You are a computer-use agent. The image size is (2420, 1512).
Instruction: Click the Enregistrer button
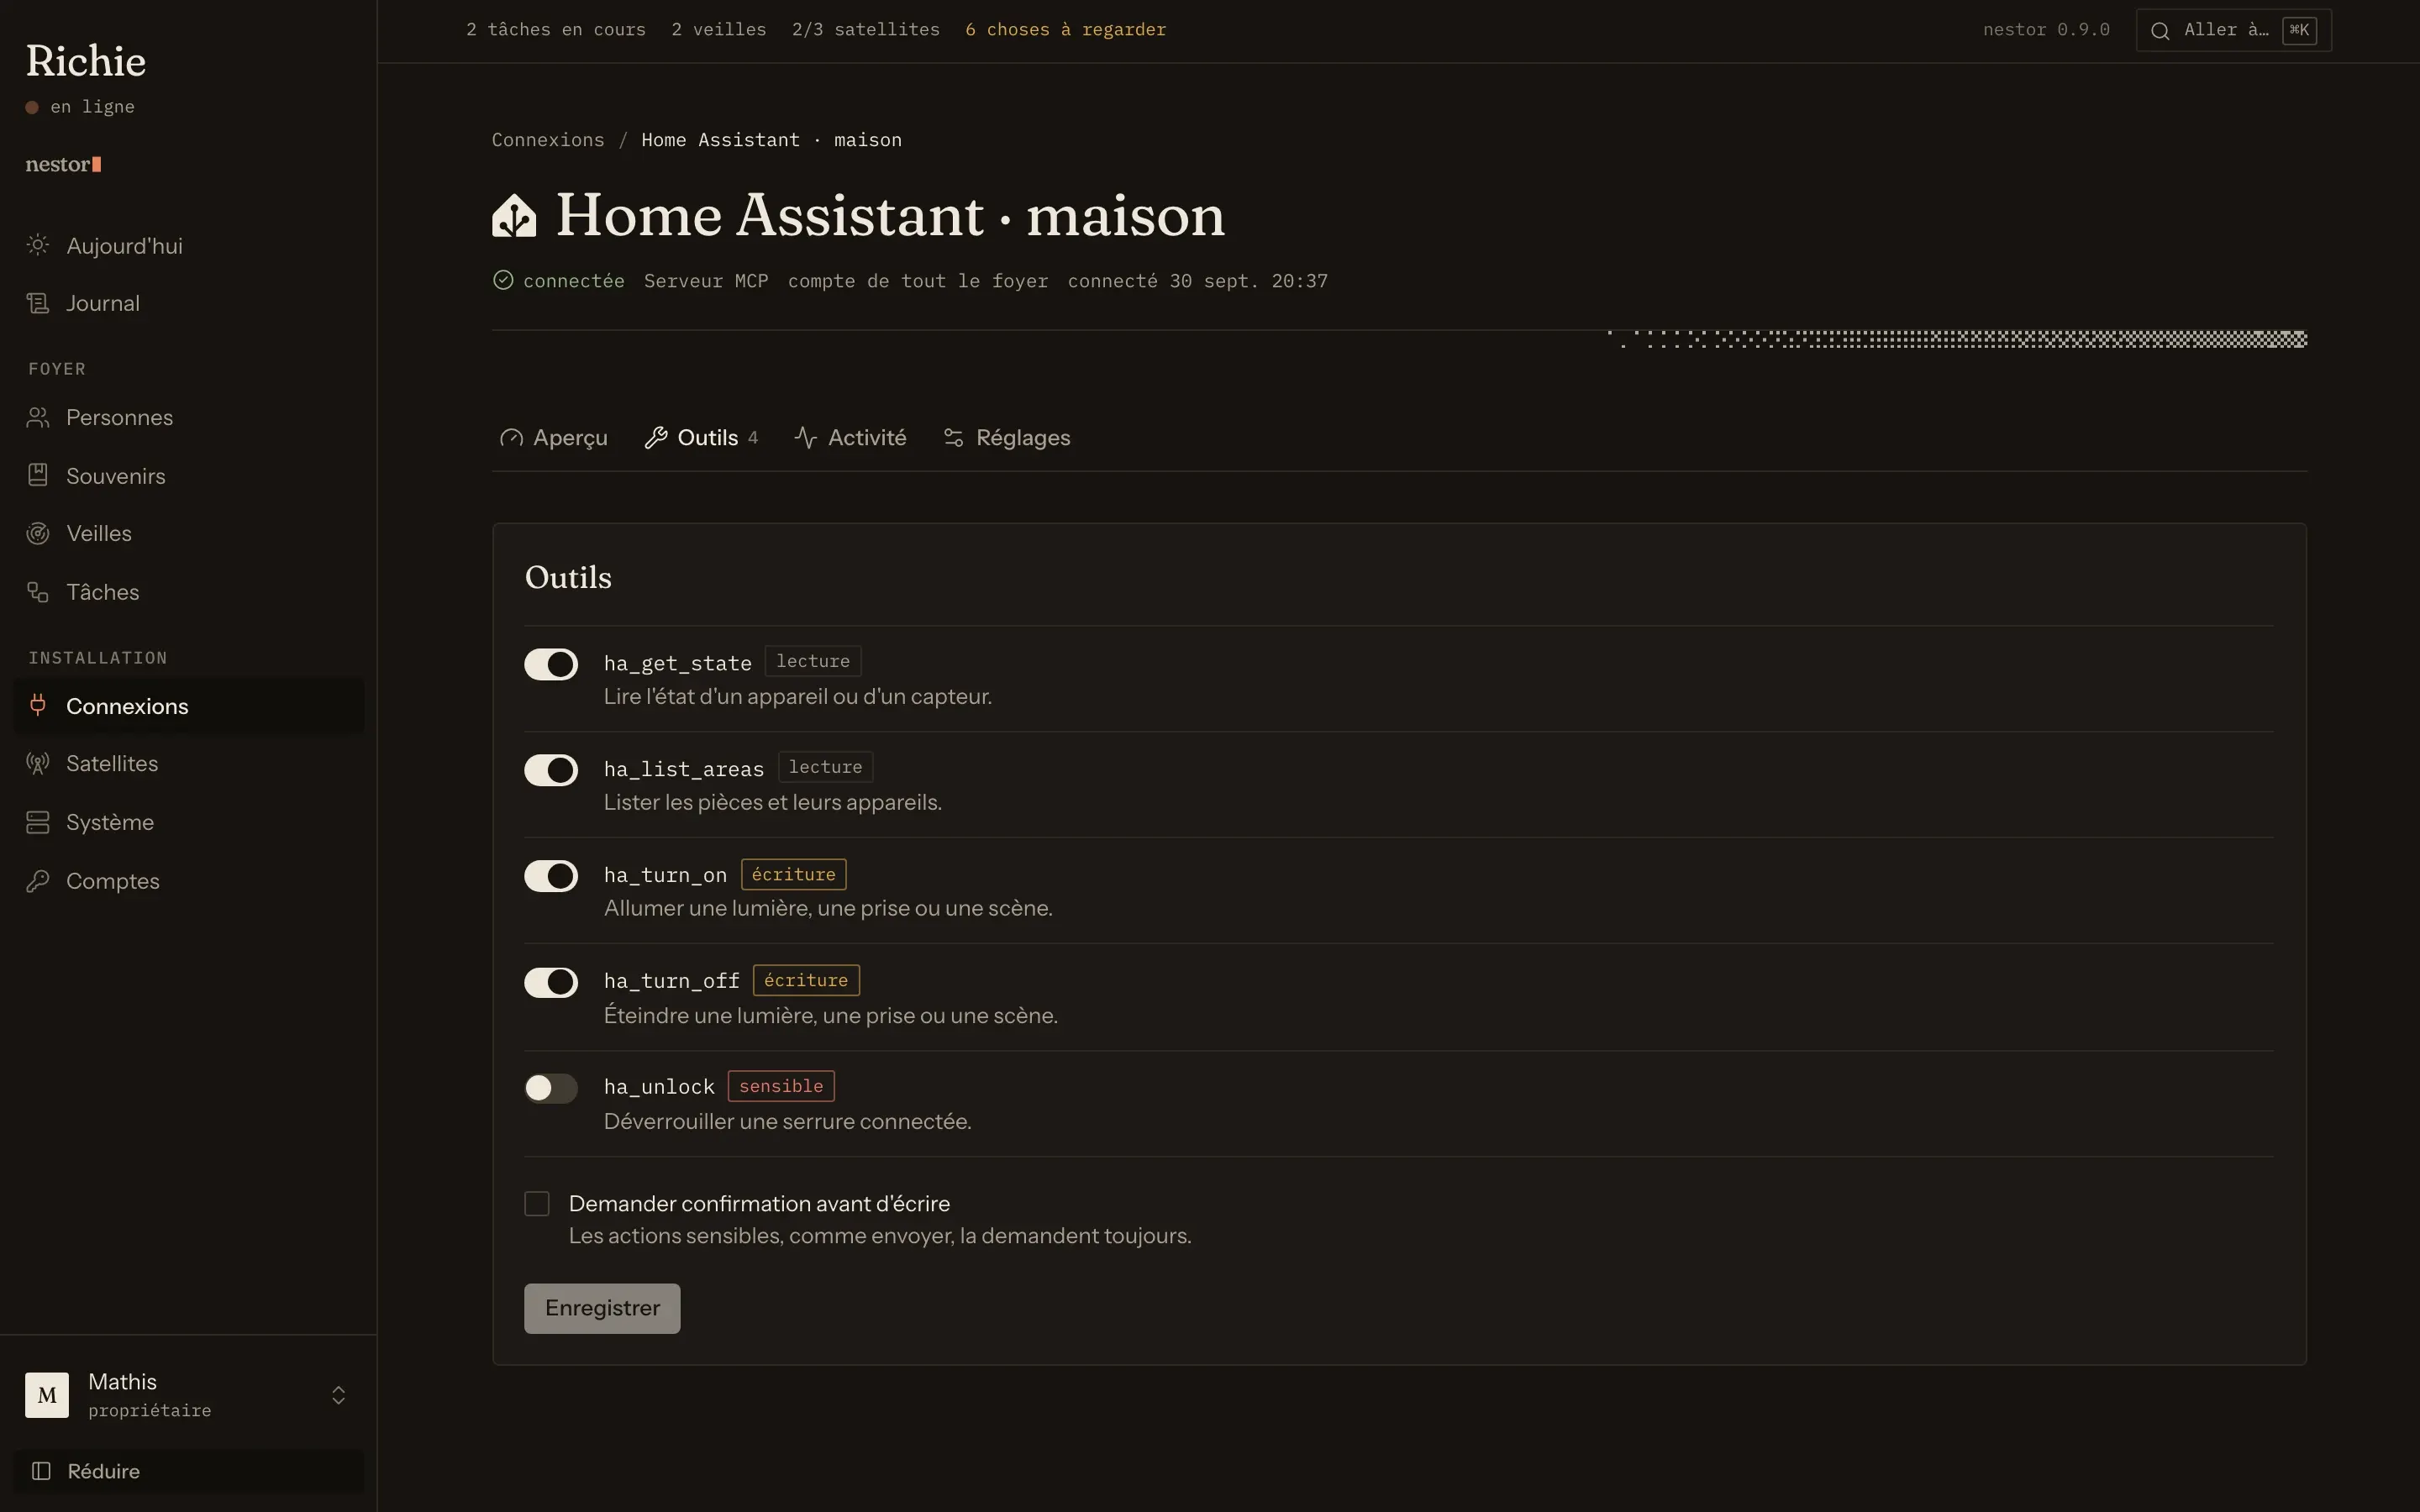(602, 1308)
